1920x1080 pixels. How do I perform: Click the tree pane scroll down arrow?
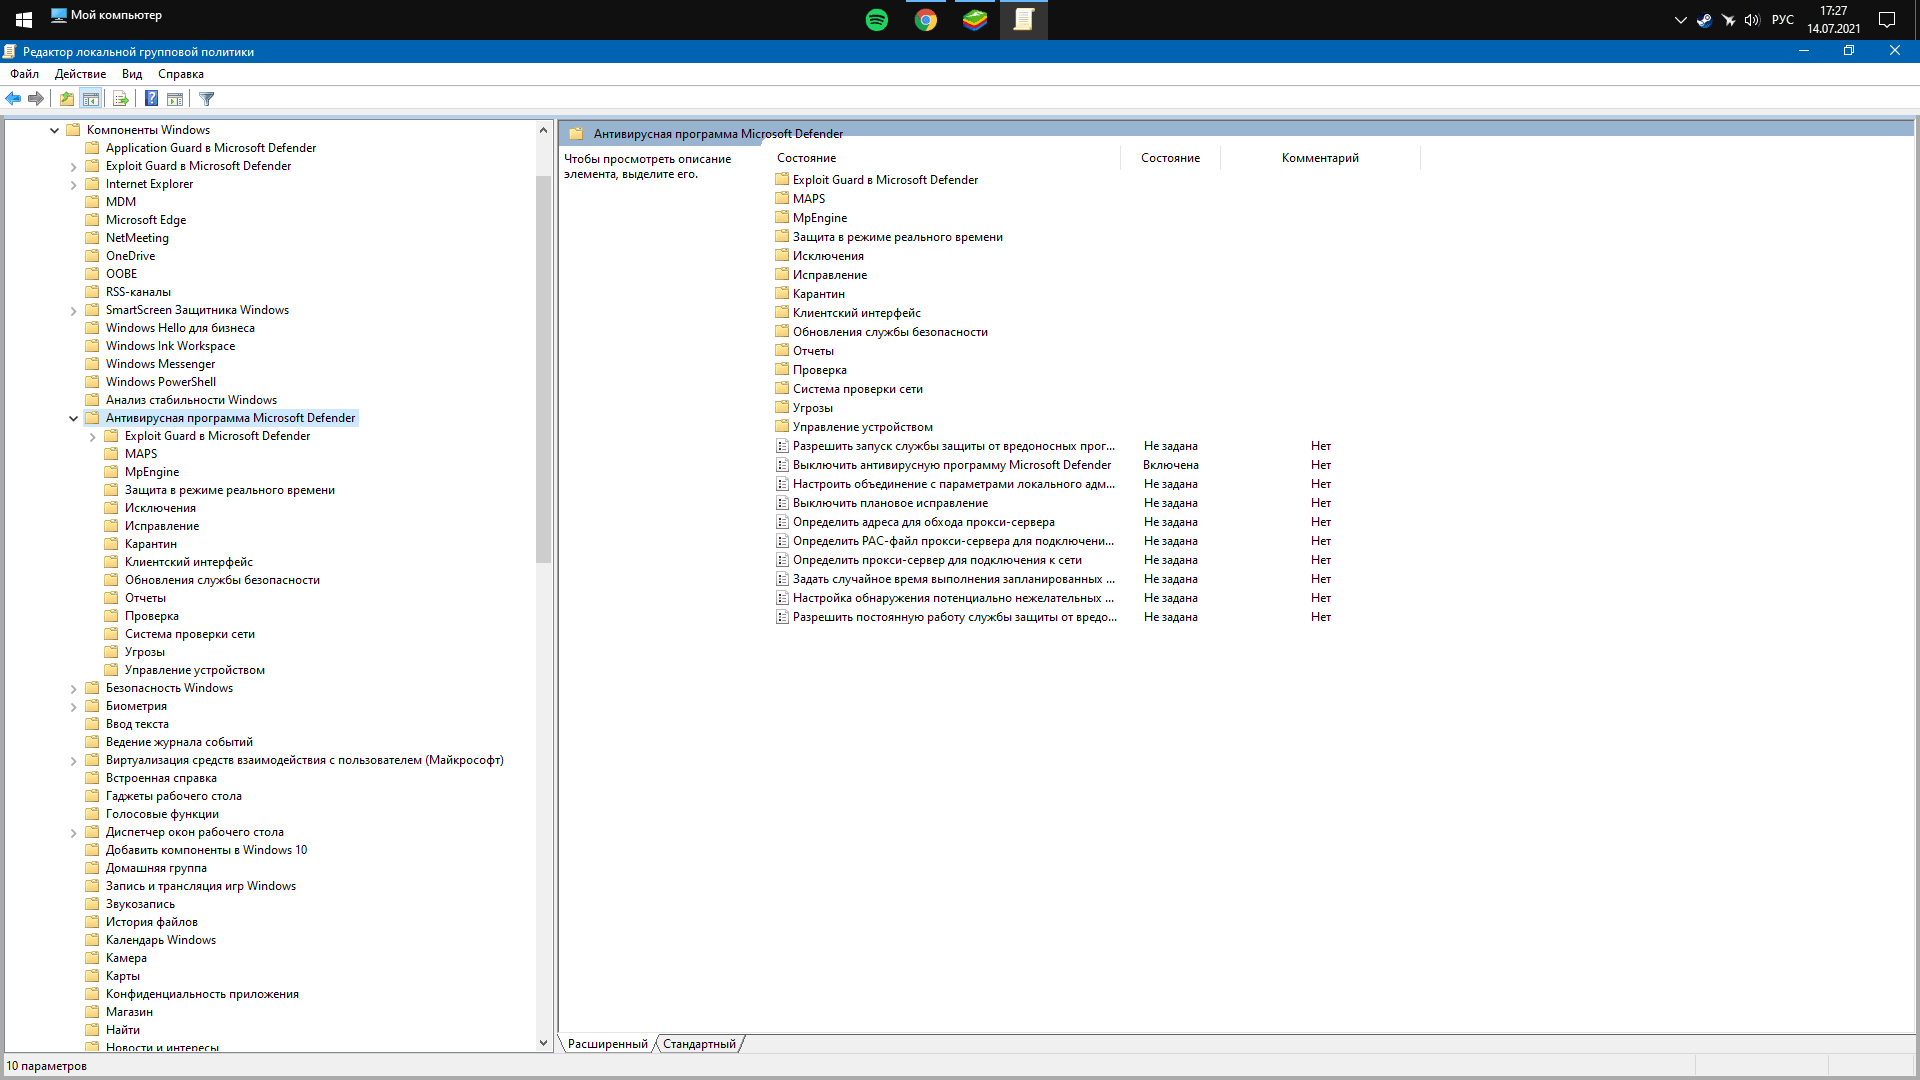[x=543, y=1042]
